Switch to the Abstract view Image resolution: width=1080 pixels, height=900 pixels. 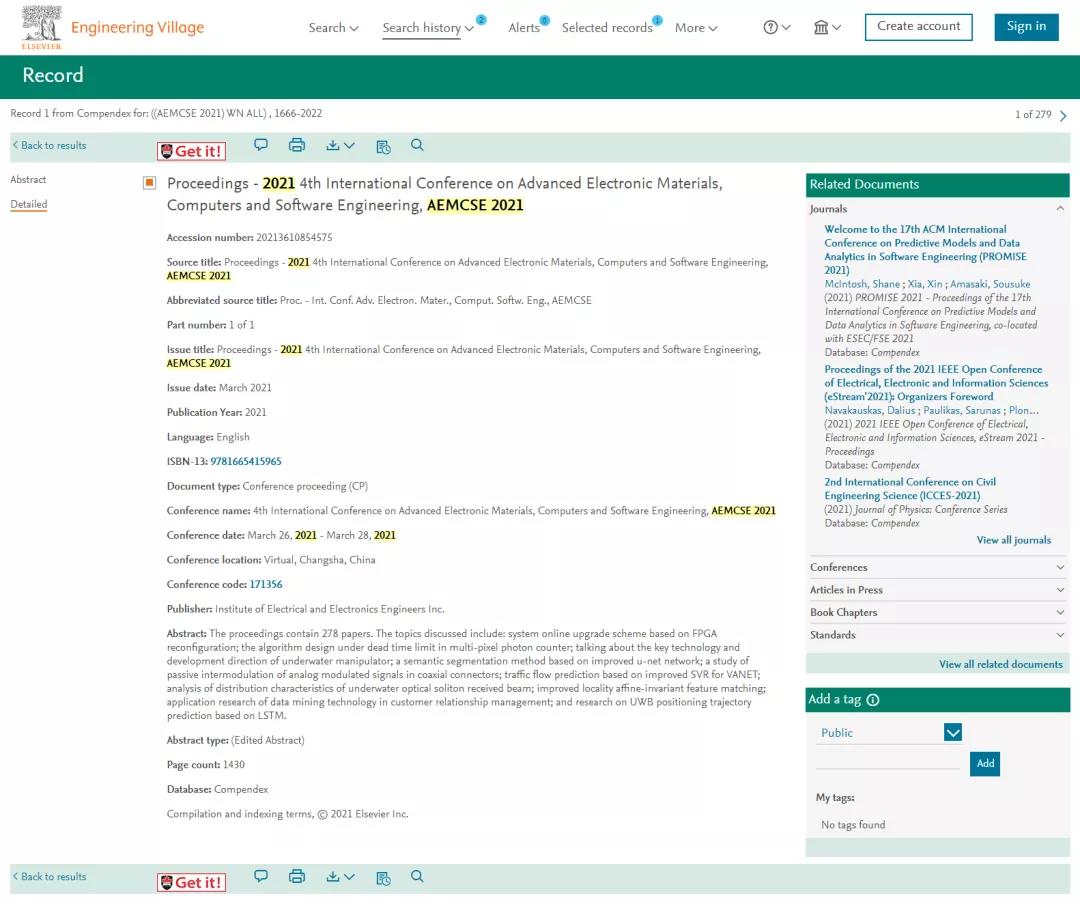click(28, 180)
